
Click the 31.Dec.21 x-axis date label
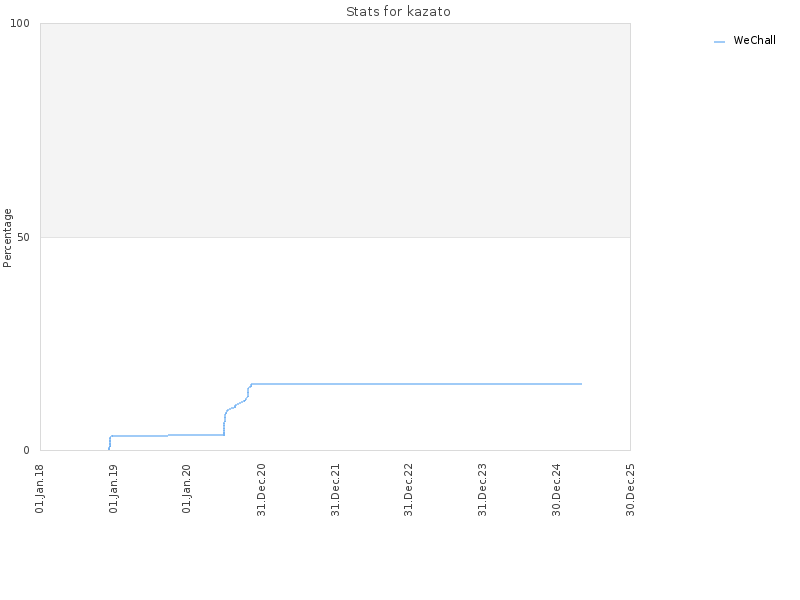(335, 490)
